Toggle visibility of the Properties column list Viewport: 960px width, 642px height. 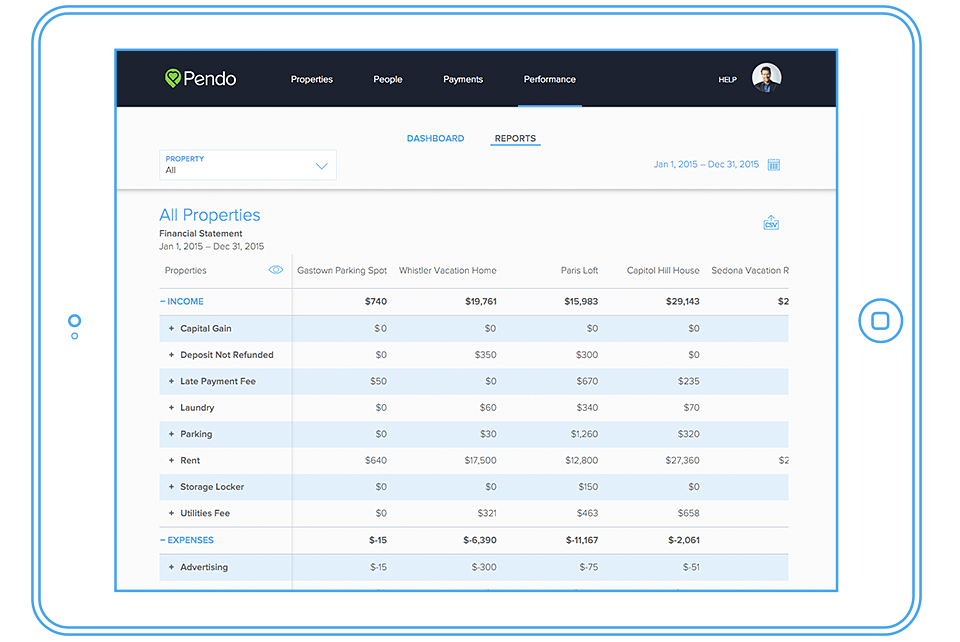pos(276,269)
